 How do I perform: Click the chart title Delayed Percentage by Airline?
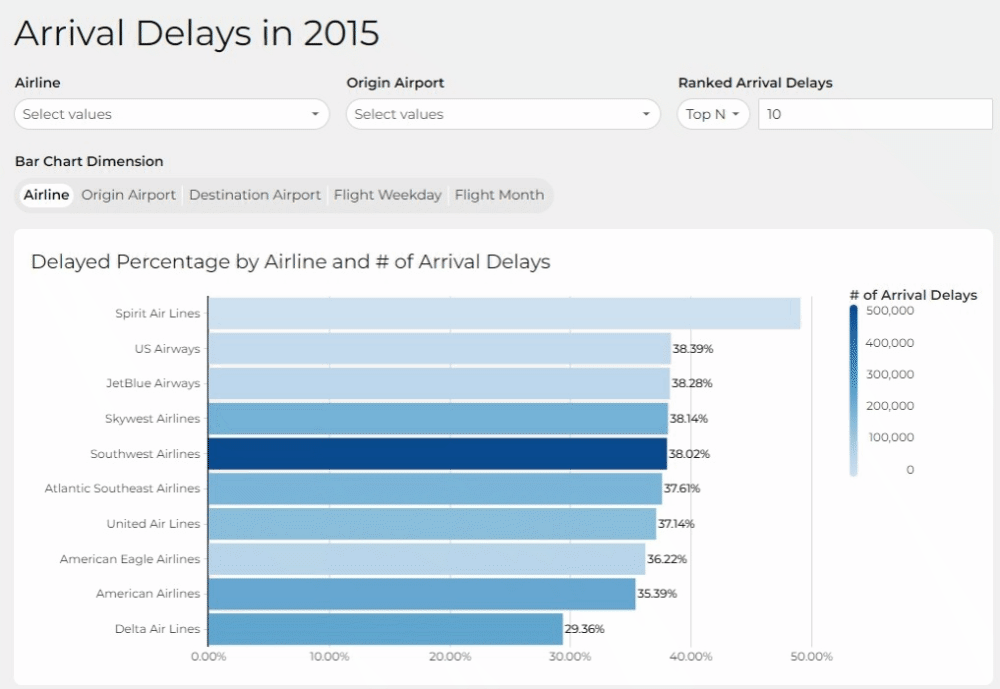pyautogui.click(x=290, y=262)
